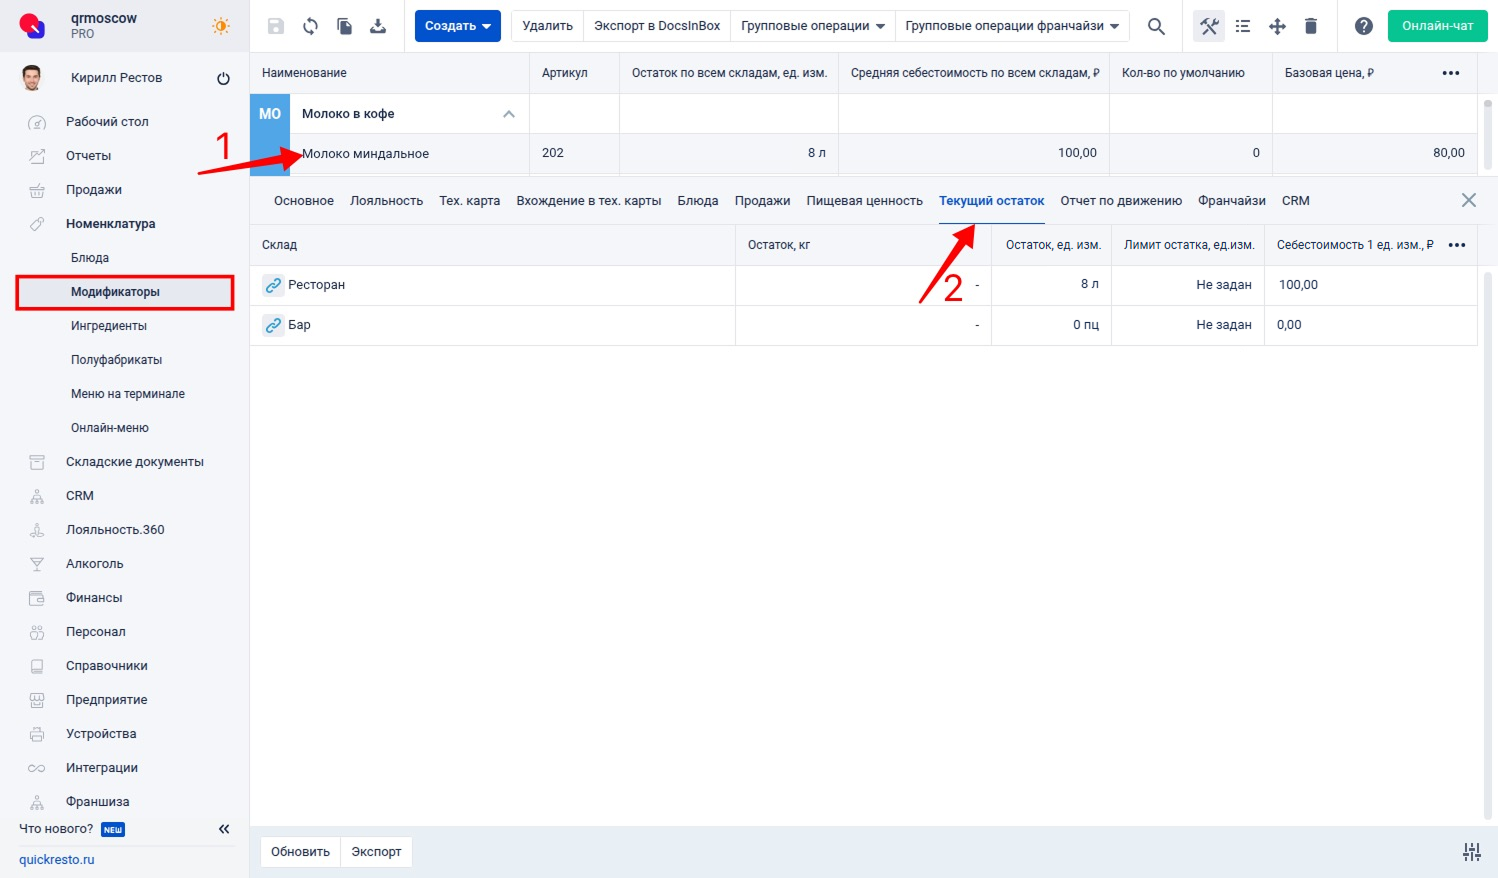Select the tools (wrench) view icon

coord(1208,26)
